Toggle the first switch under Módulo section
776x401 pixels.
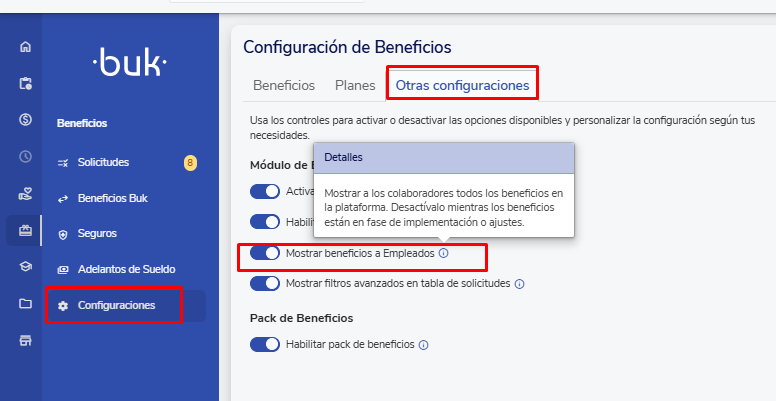click(265, 191)
